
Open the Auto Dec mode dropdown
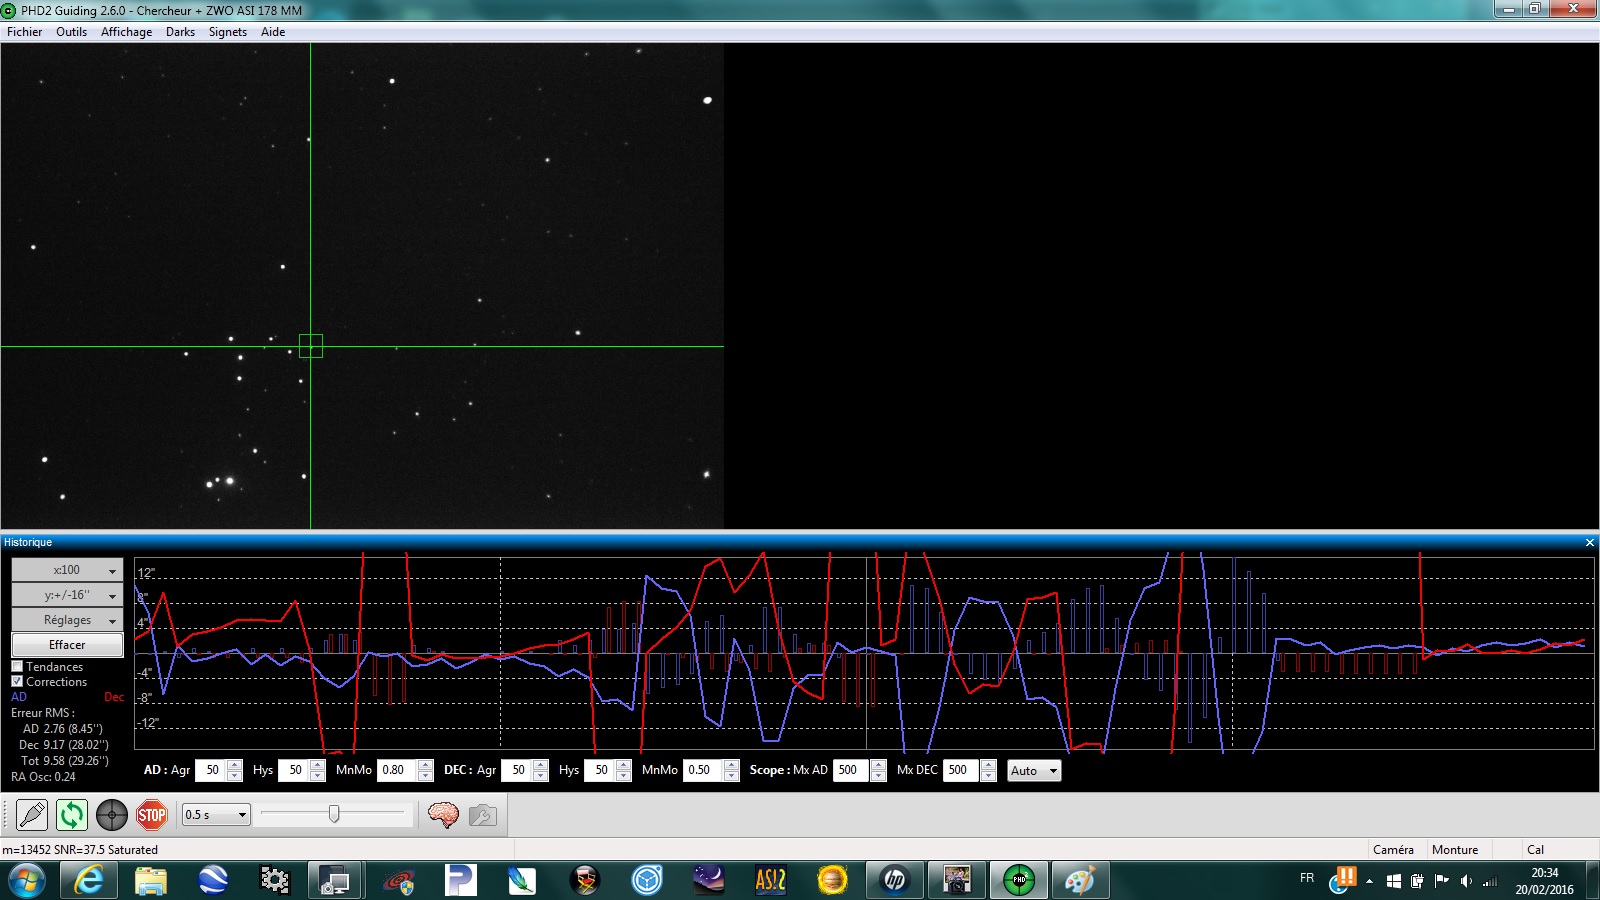(1034, 770)
